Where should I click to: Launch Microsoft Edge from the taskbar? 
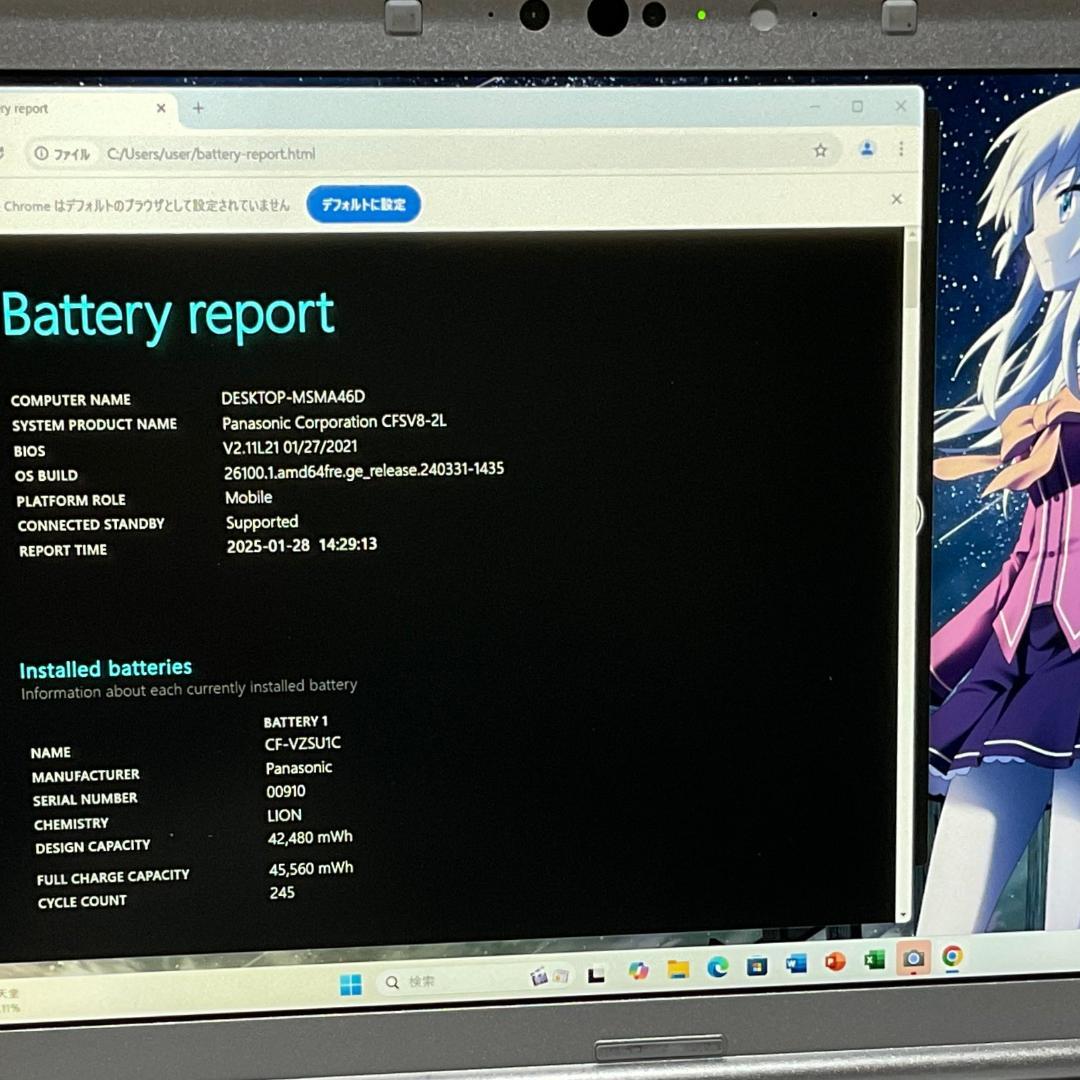coord(718,970)
